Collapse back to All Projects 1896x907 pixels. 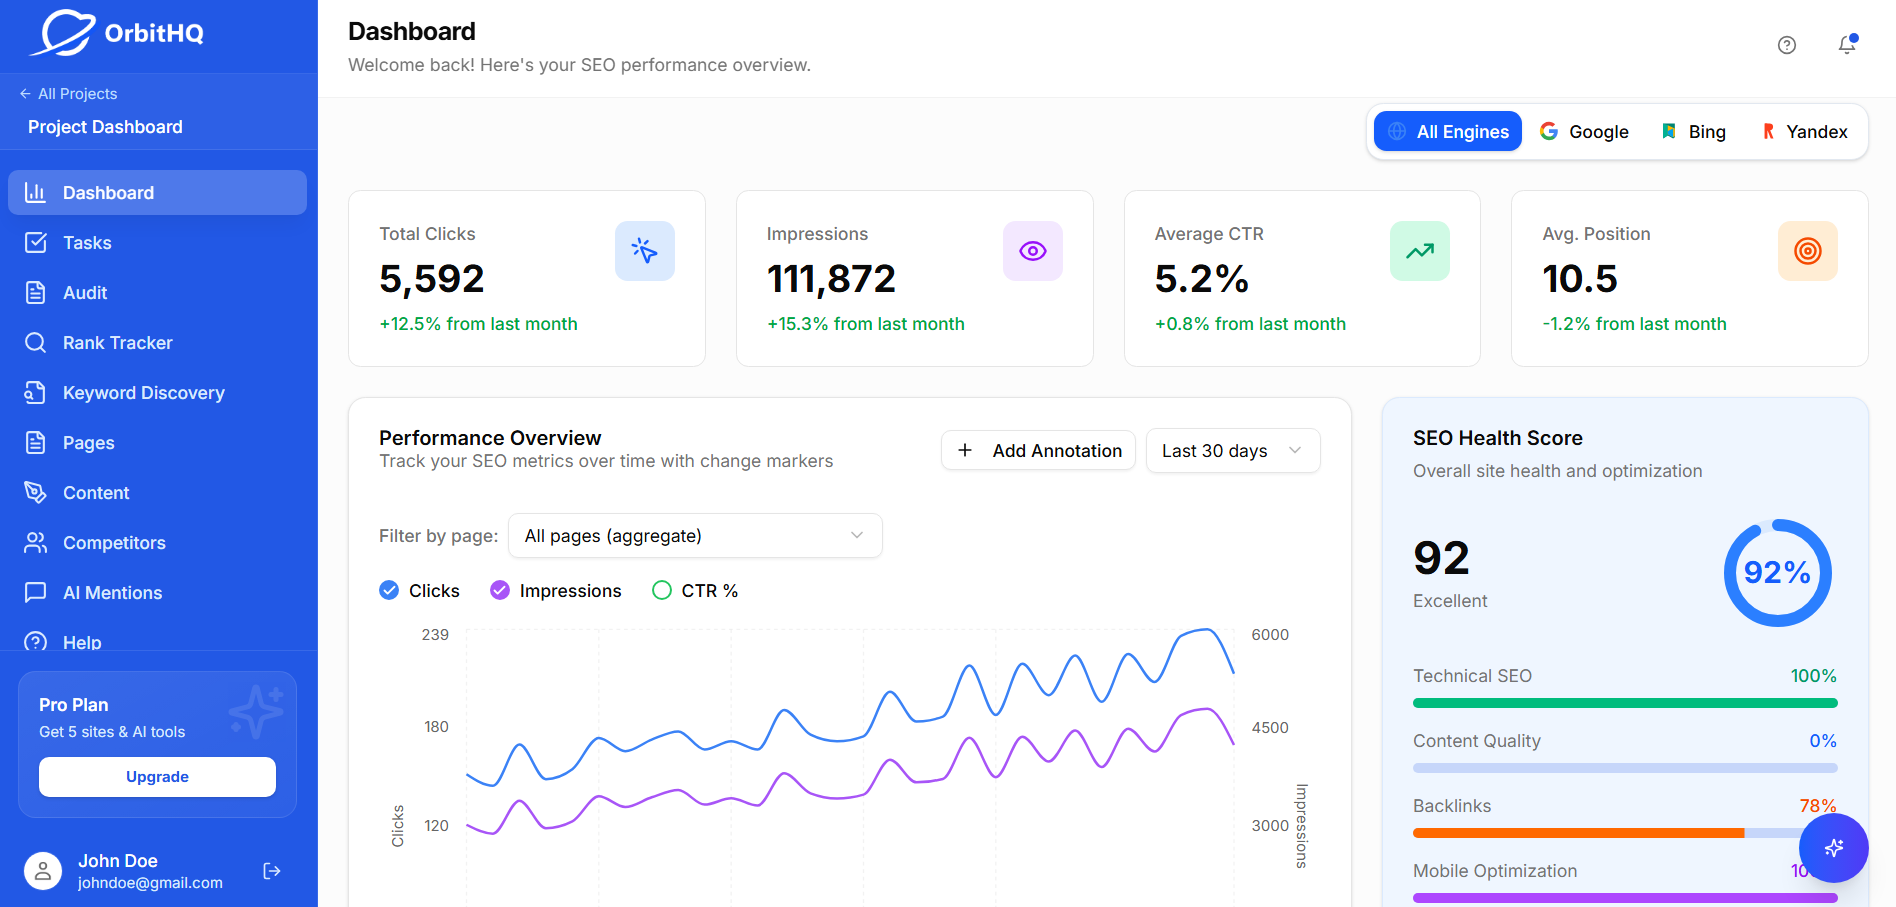pos(68,93)
